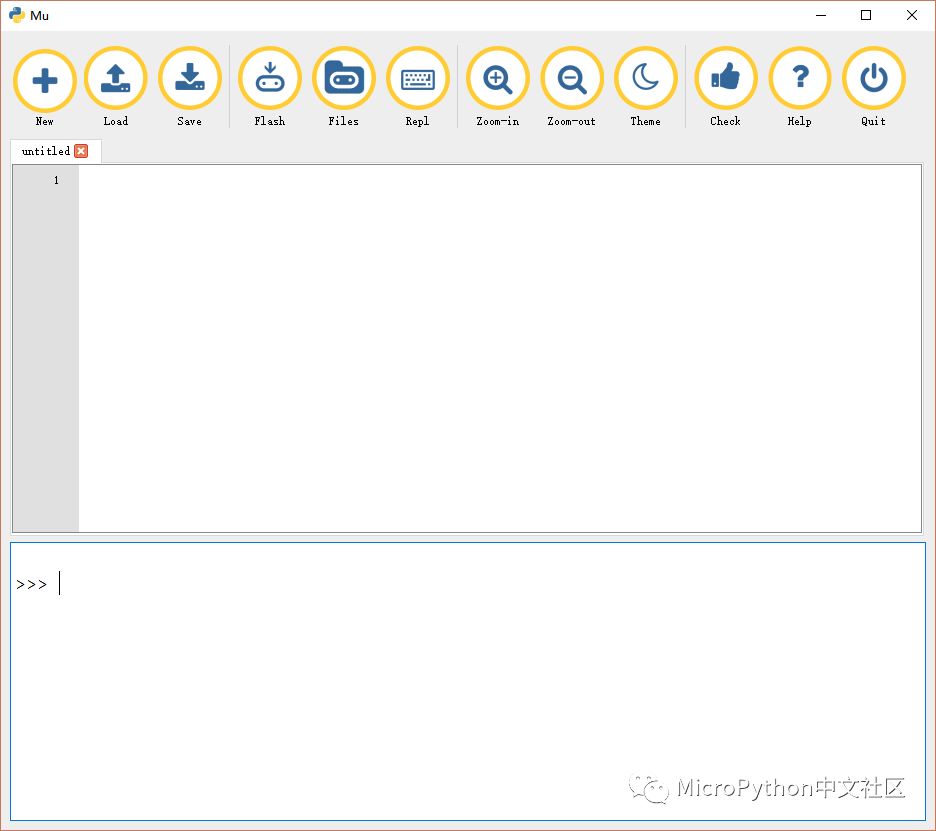This screenshot has width=936, height=831.
Task: Close the untitled tab
Action: pos(81,151)
